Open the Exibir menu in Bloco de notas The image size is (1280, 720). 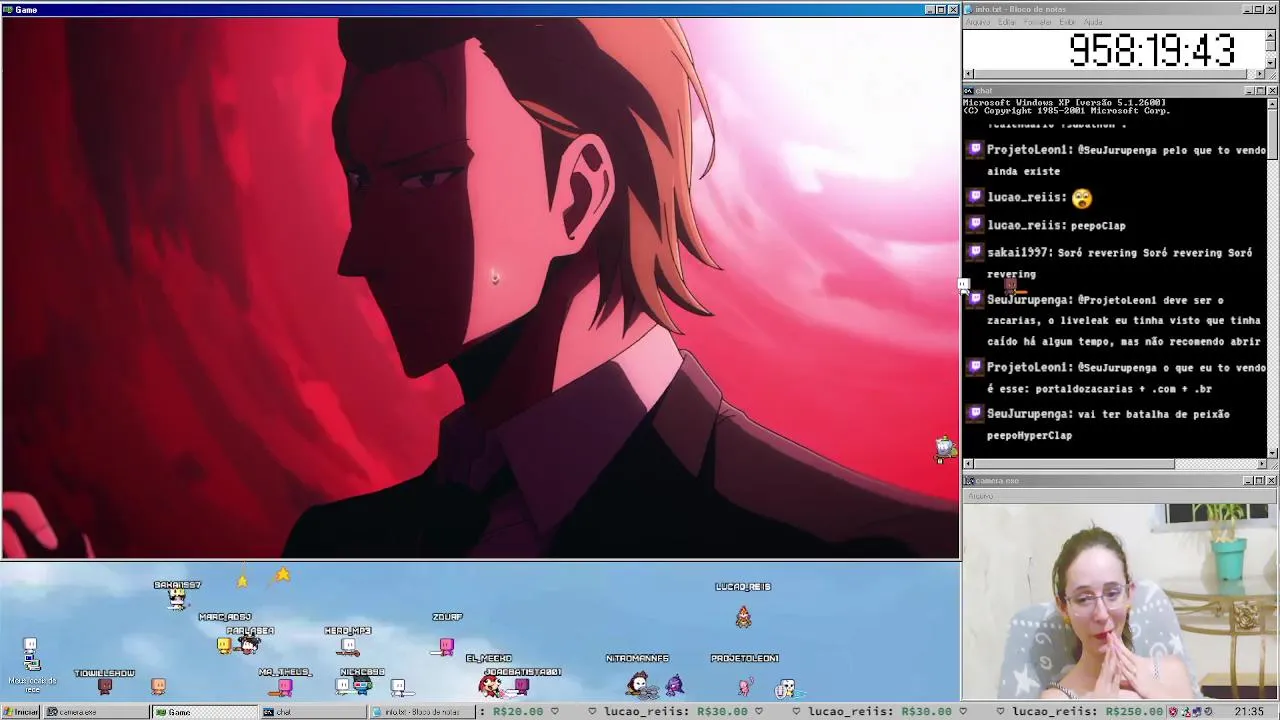tap(1068, 22)
